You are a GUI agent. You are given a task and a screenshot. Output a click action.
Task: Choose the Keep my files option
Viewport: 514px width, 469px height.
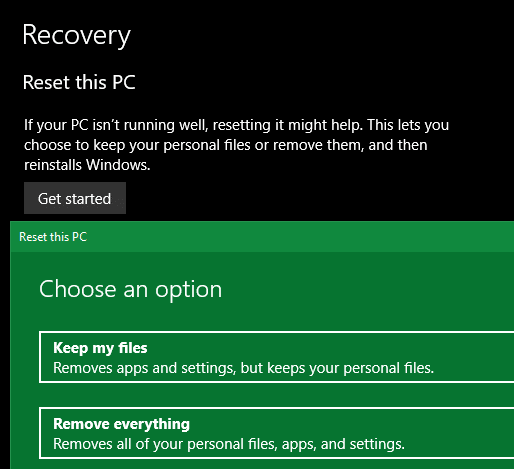tap(276, 357)
